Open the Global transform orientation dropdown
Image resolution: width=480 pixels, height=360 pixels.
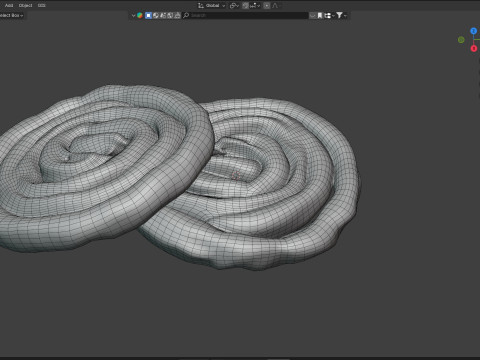tap(212, 5)
